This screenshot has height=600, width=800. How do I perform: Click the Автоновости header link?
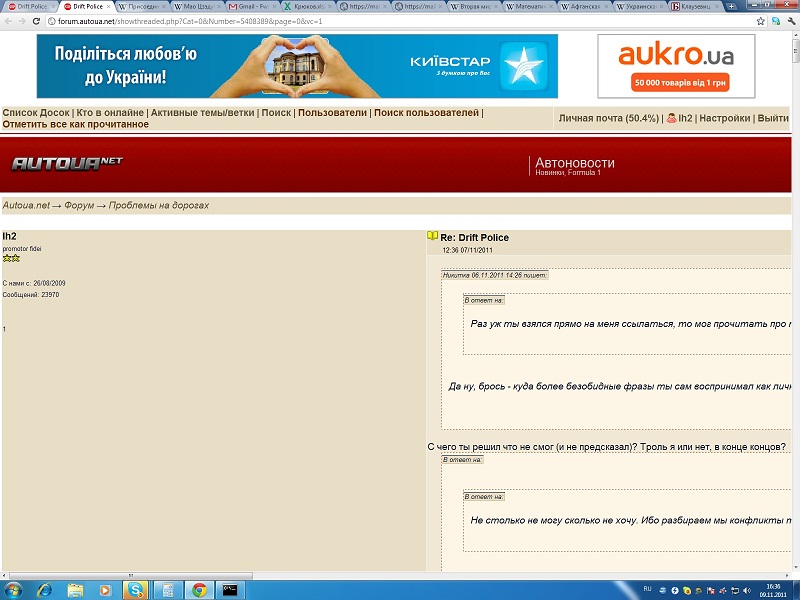[x=574, y=162]
